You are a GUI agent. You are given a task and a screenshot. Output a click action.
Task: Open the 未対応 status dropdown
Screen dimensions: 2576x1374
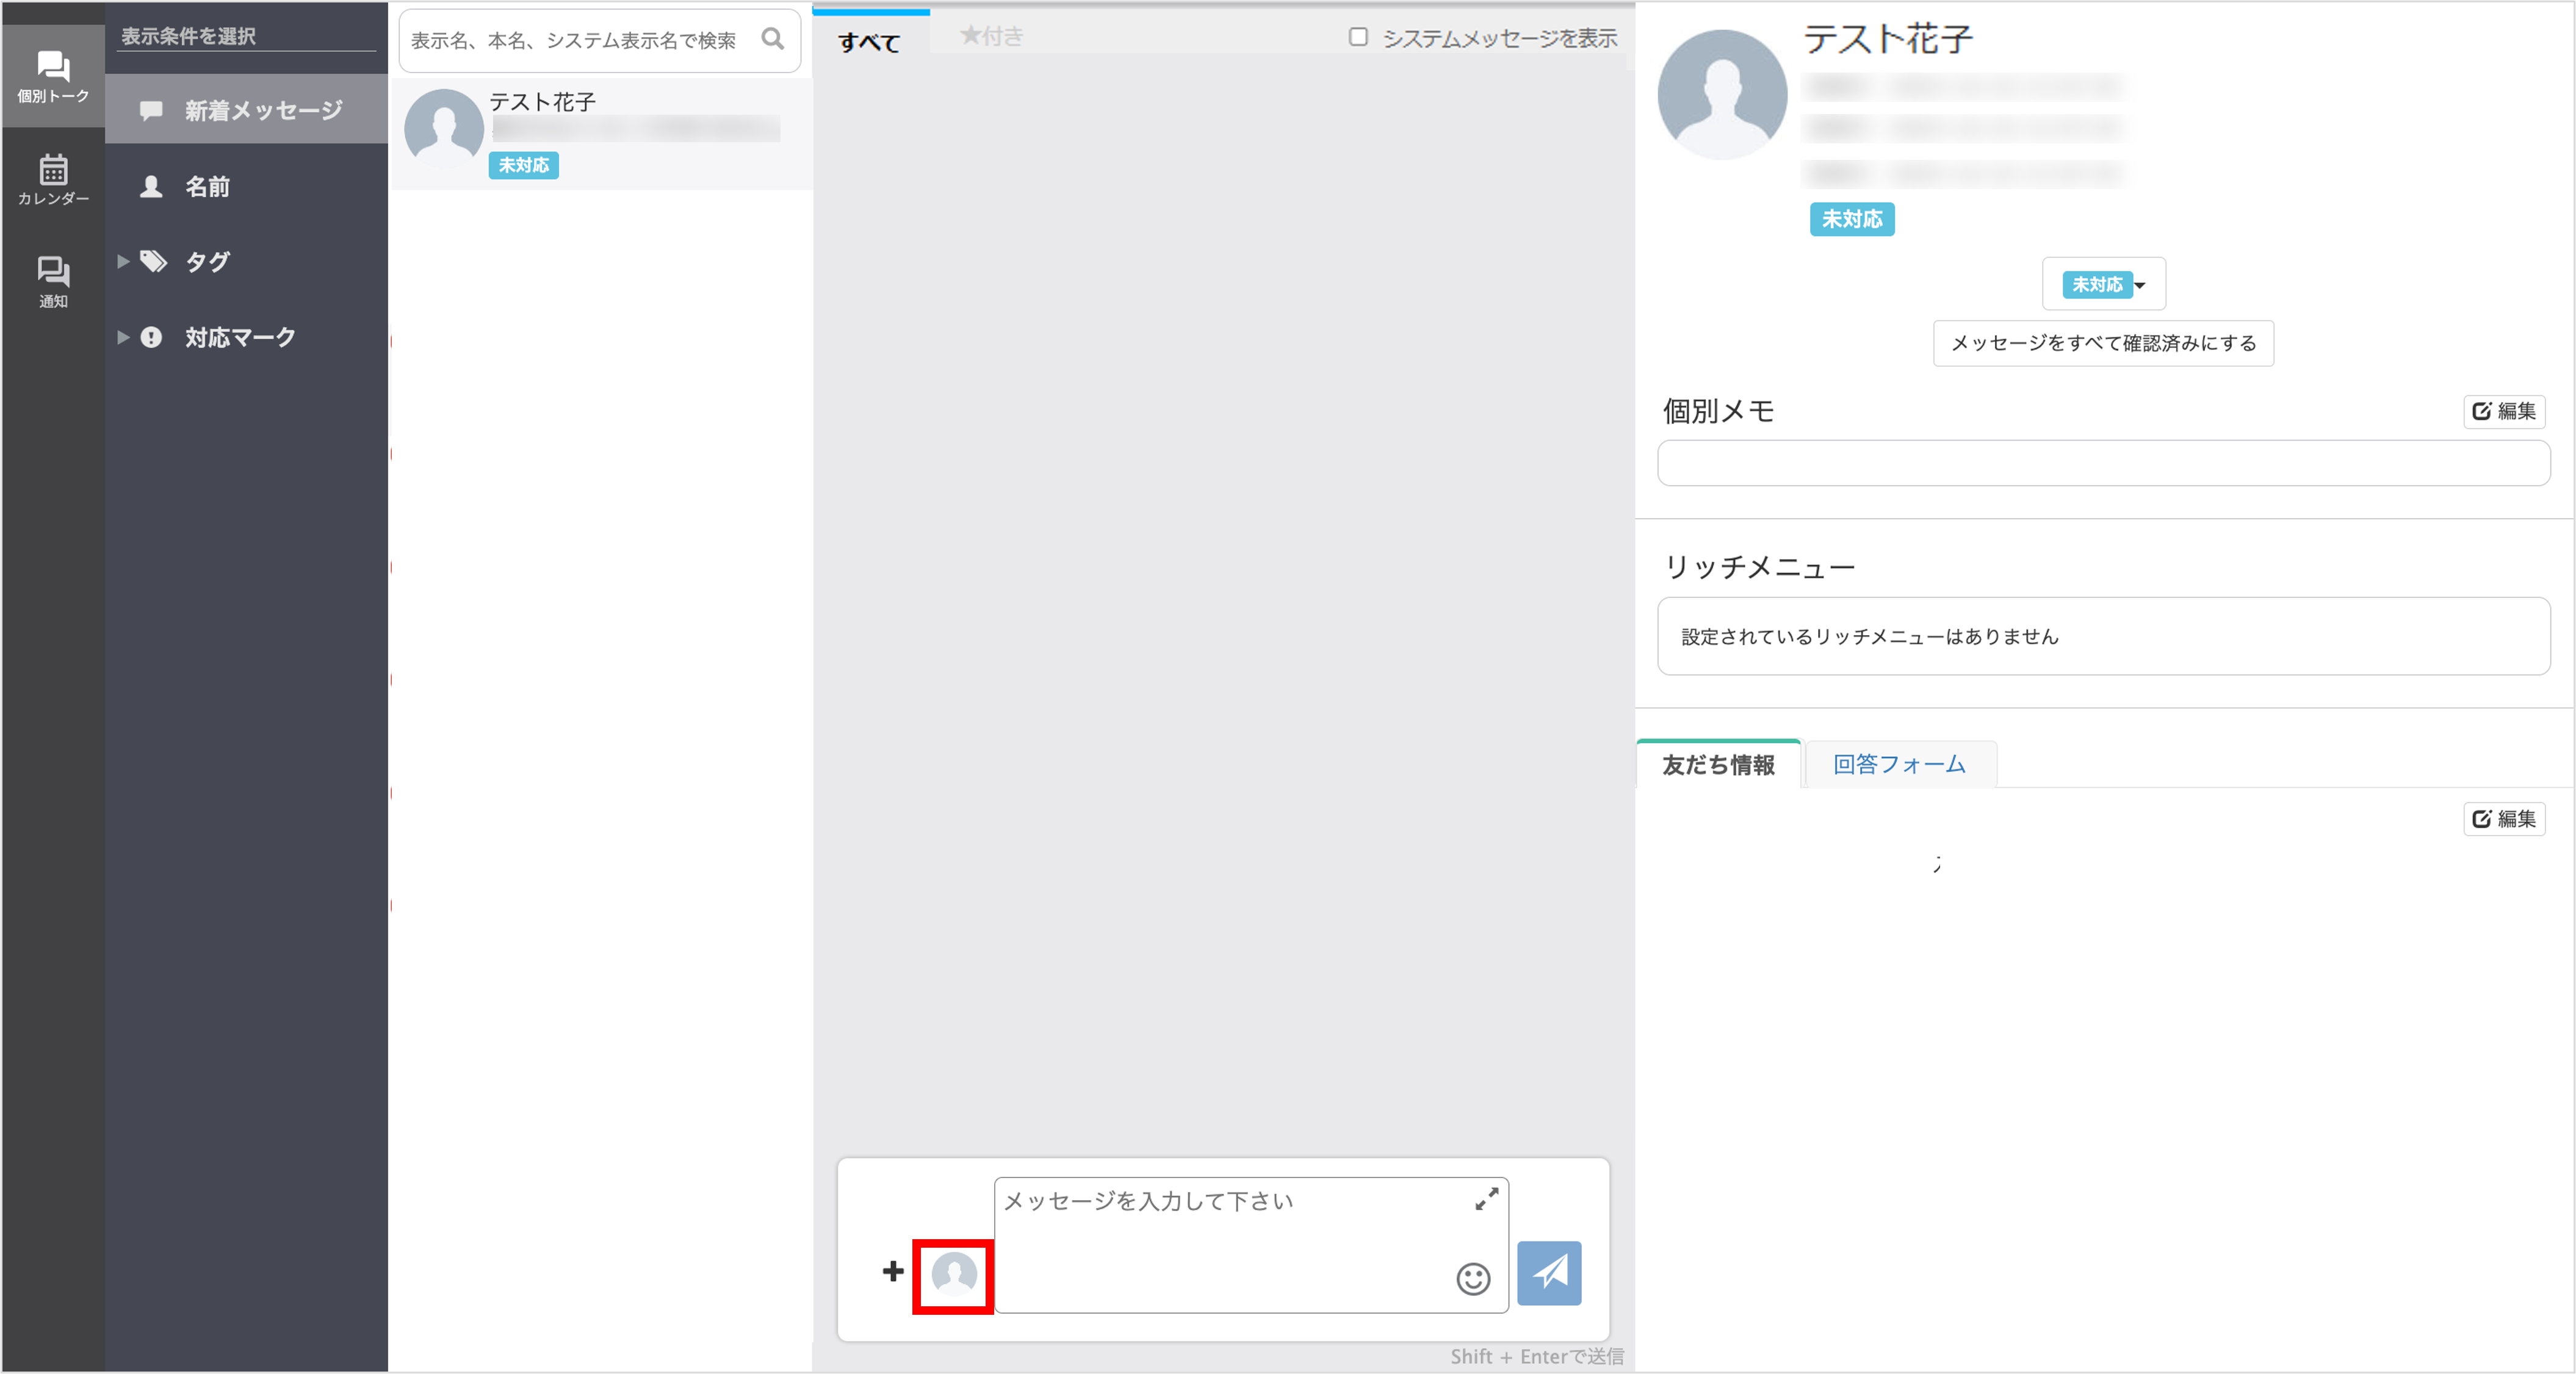[2103, 284]
